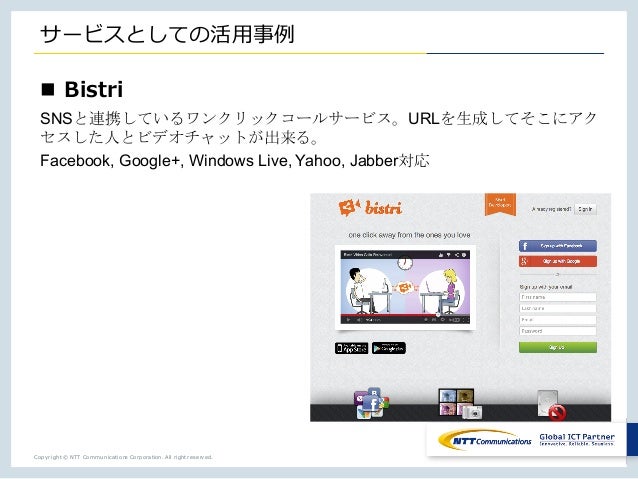Click the copyright notice text
The image size is (638, 479).
pyautogui.click(x=123, y=457)
